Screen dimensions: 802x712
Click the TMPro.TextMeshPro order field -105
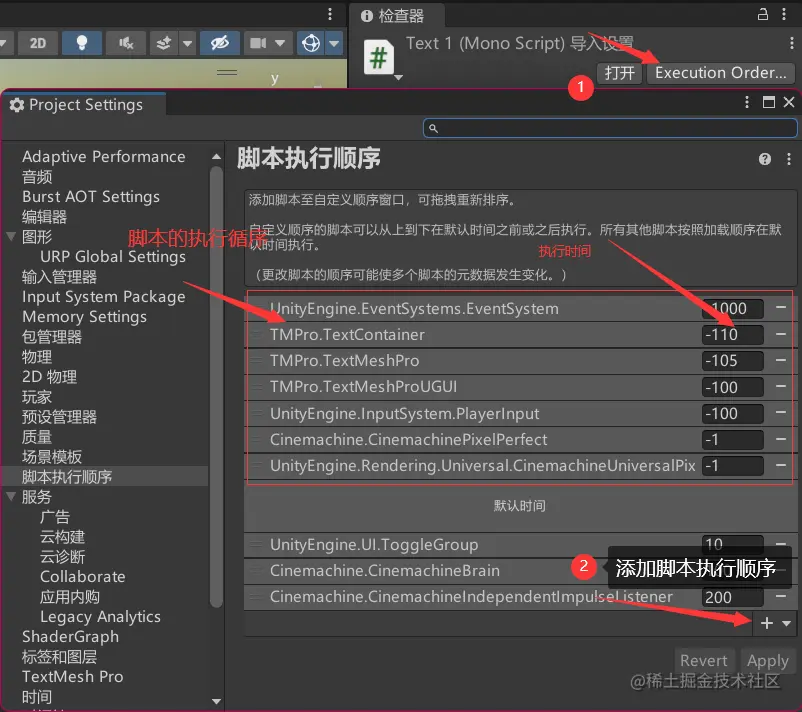click(732, 361)
